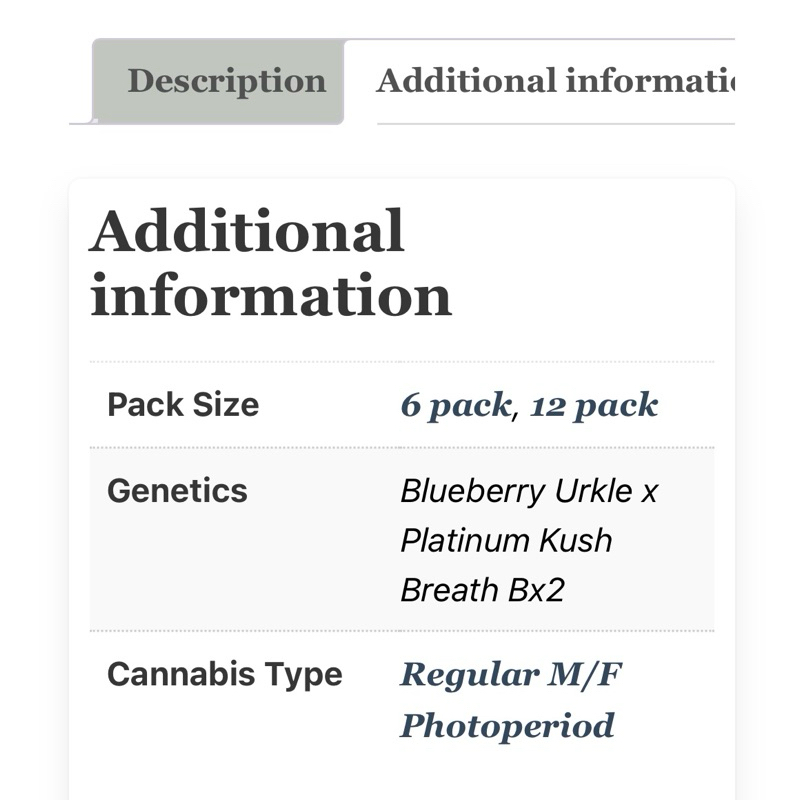This screenshot has width=800, height=800.
Task: Open the Regular M/F link text
Action: point(511,674)
